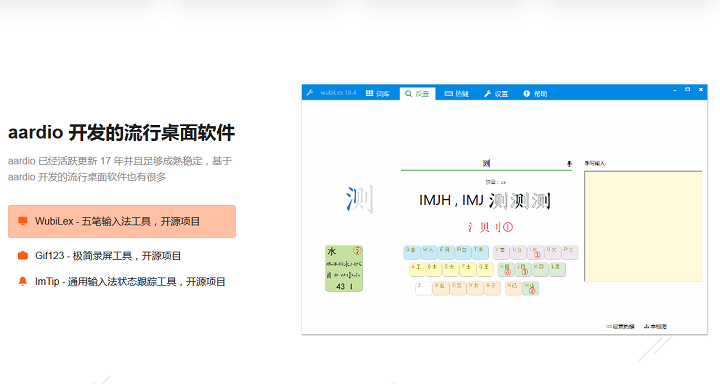Click the K口 key tile

coord(540,270)
